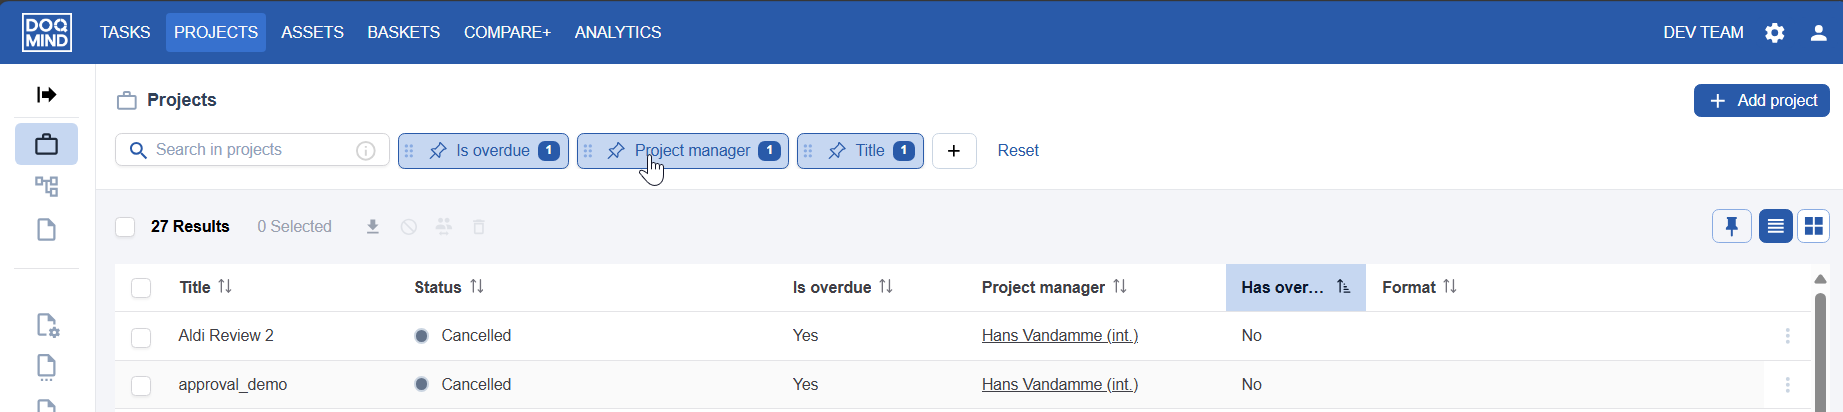The width and height of the screenshot is (1843, 412).
Task: Switch to list view layout
Action: pos(1775,227)
